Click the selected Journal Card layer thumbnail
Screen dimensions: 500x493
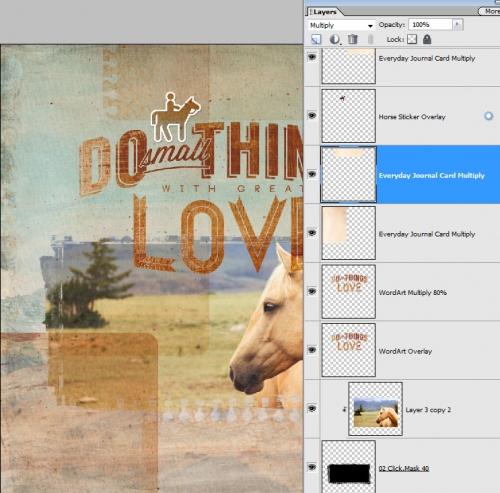click(349, 174)
